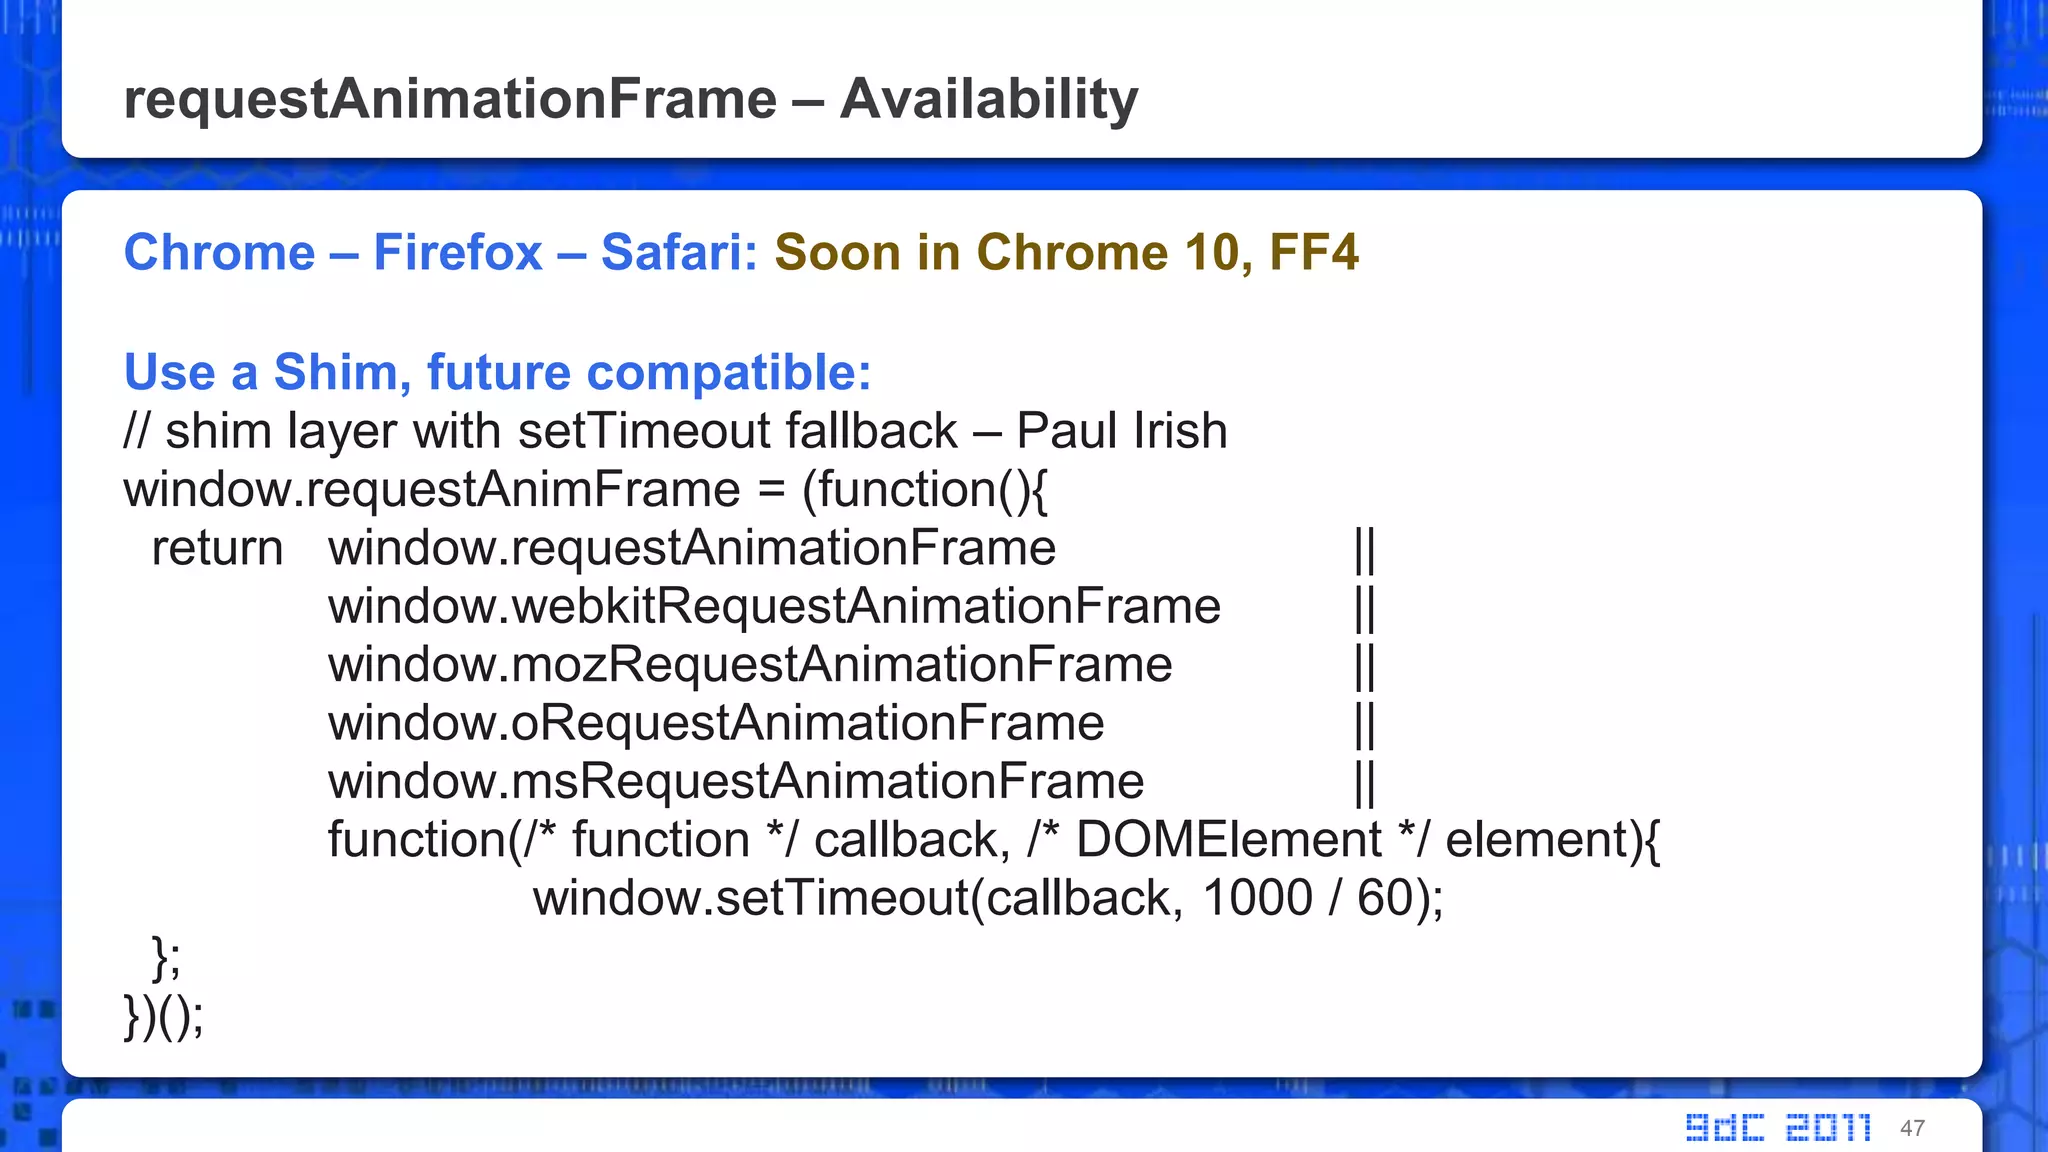Image resolution: width=2048 pixels, height=1152 pixels.
Task: Click the "window.msRequestAnimationFrame" line
Action: (x=736, y=781)
